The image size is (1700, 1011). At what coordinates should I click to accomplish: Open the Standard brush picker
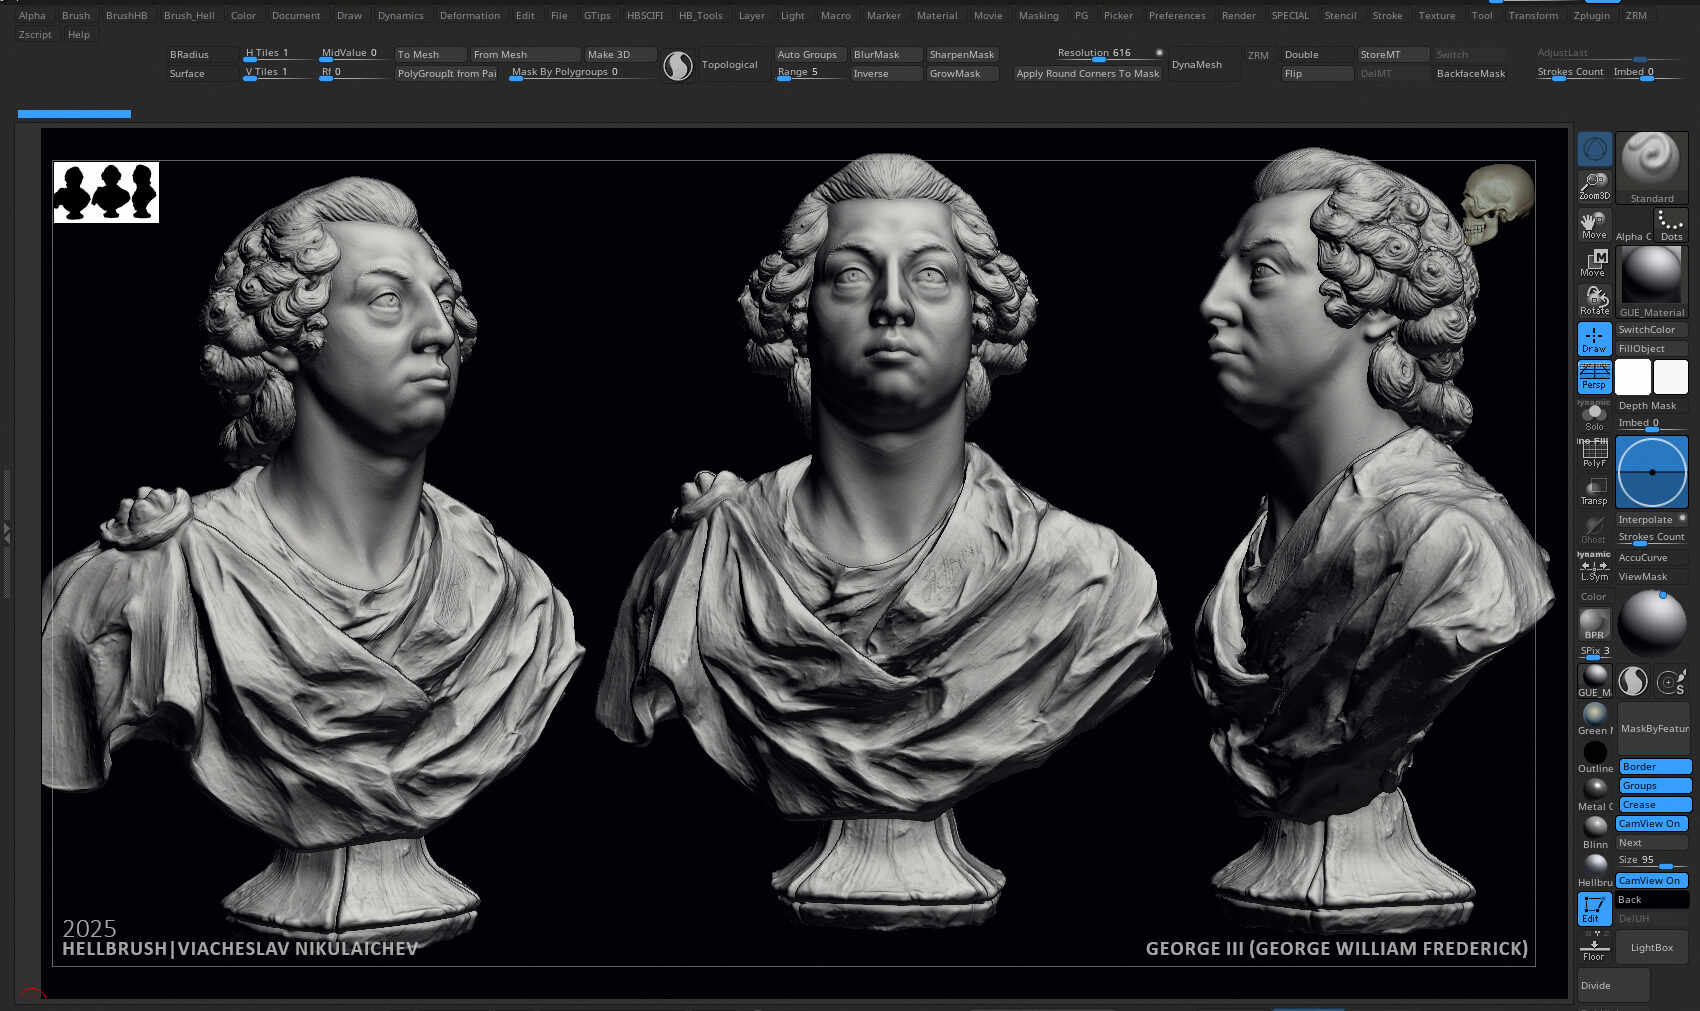pyautogui.click(x=1651, y=166)
